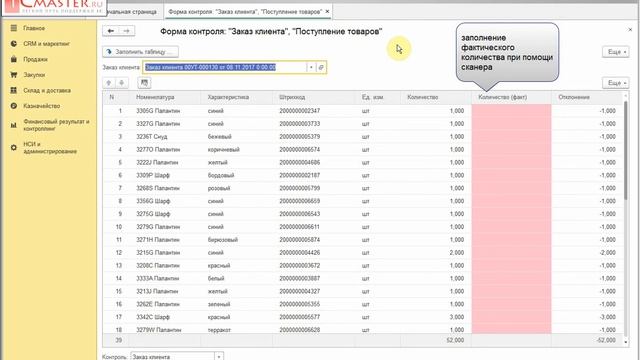The height and width of the screenshot is (360, 640).
Task: Click the бордовый characteristic cell
Action: [221, 175]
